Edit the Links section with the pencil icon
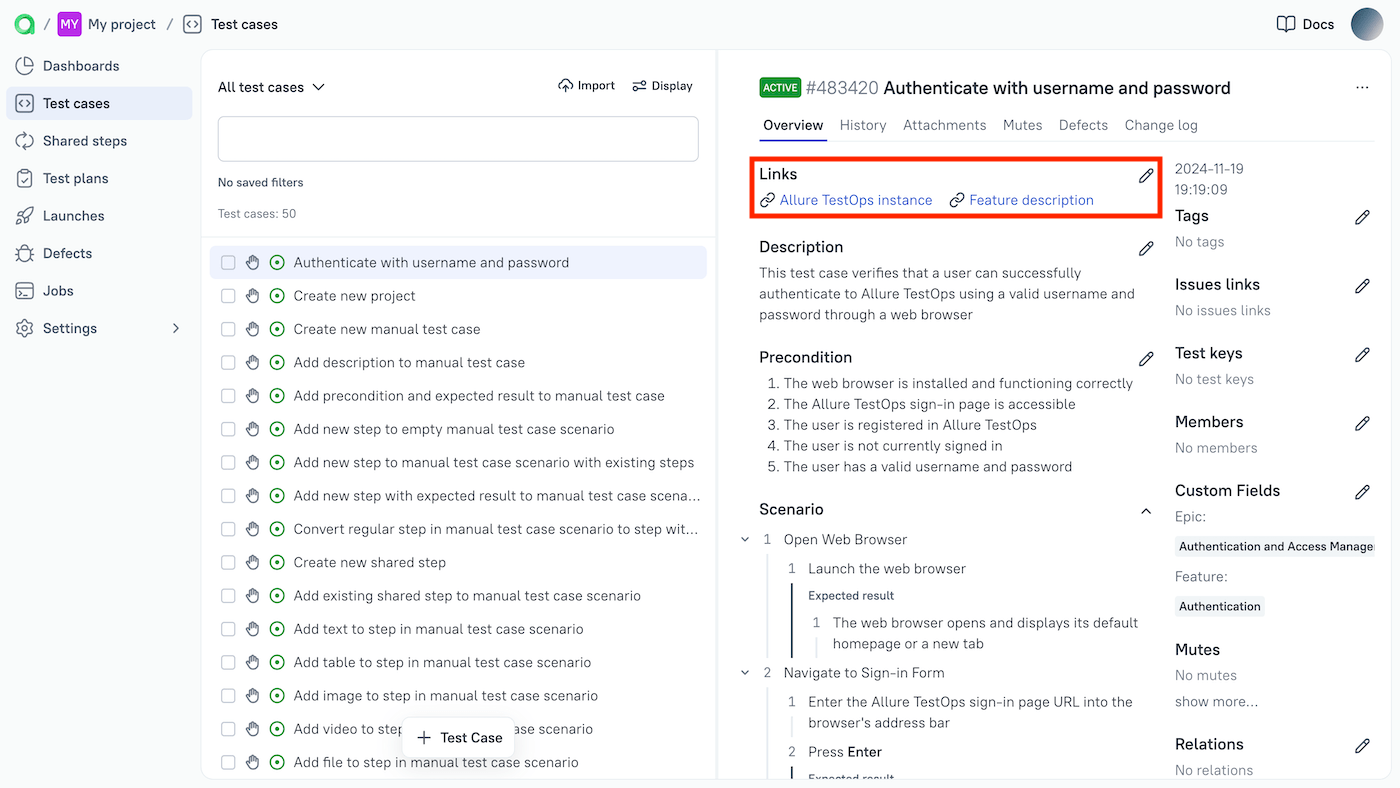The width and height of the screenshot is (1400, 788). 1146,174
